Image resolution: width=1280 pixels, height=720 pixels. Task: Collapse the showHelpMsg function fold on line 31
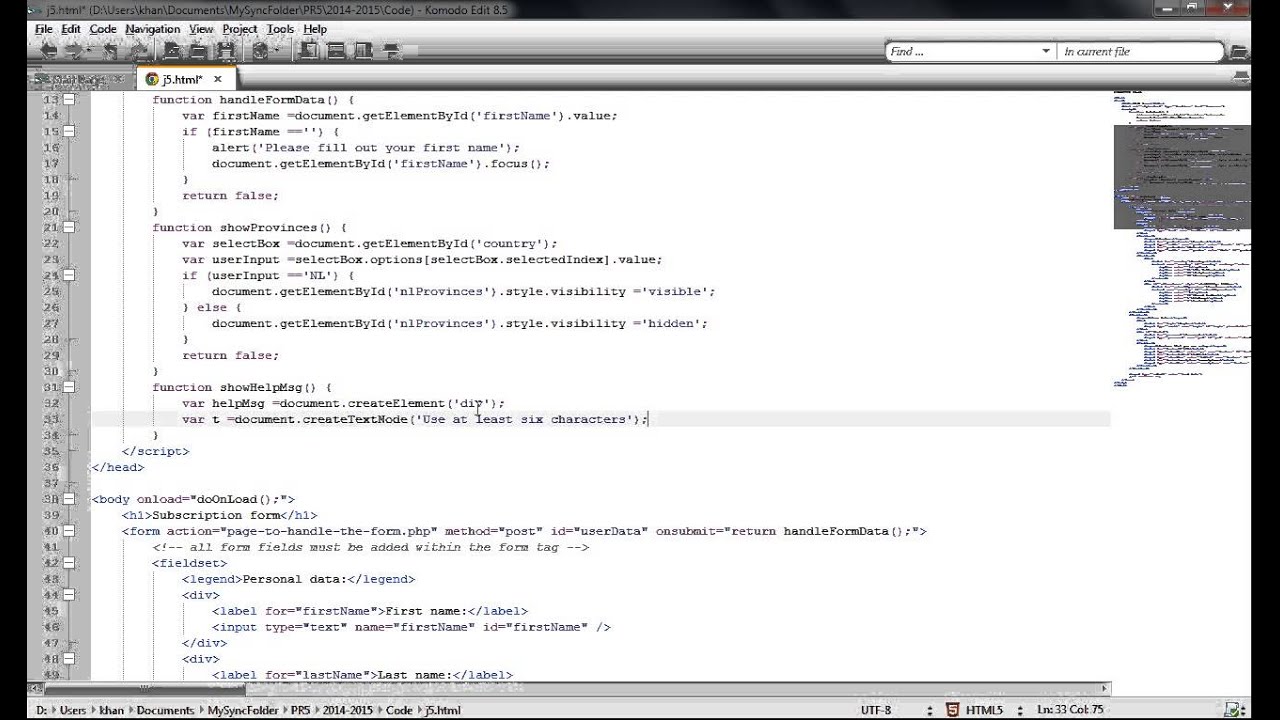coord(69,388)
